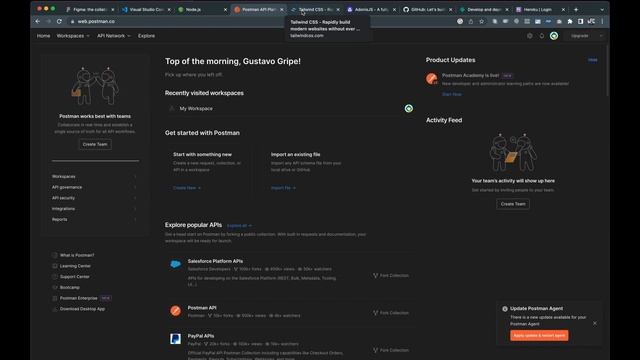Screen dimensions: 640x360
Task: Bookmark this page with star icon
Action: point(482,21)
